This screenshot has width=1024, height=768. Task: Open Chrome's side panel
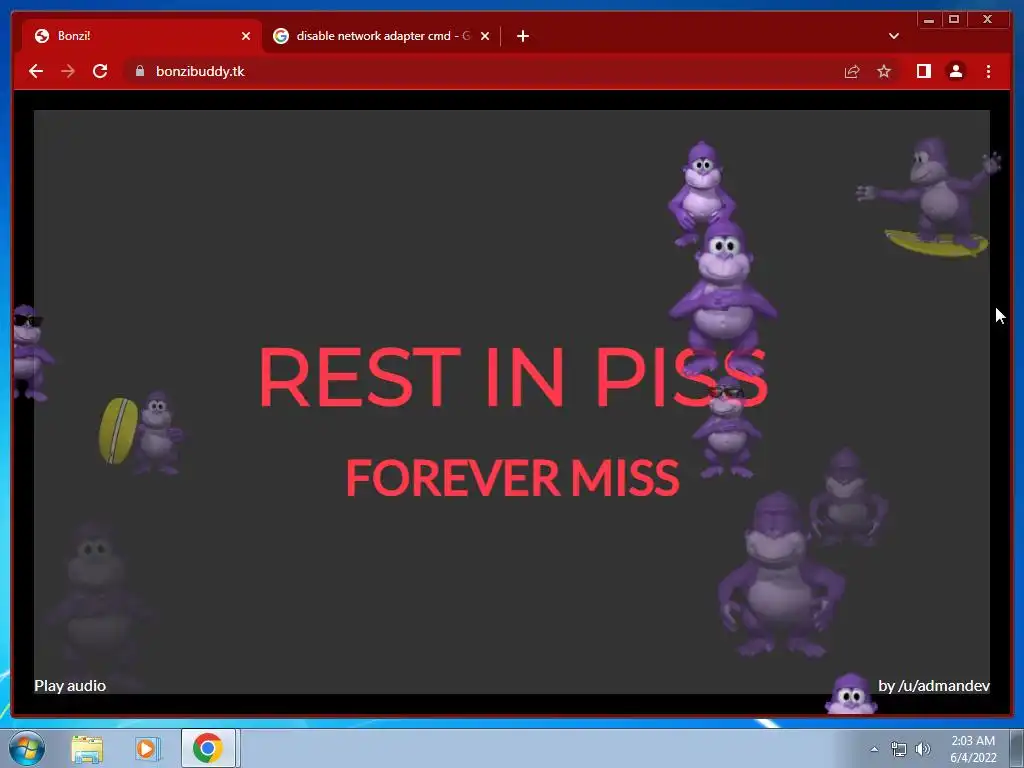[x=923, y=71]
